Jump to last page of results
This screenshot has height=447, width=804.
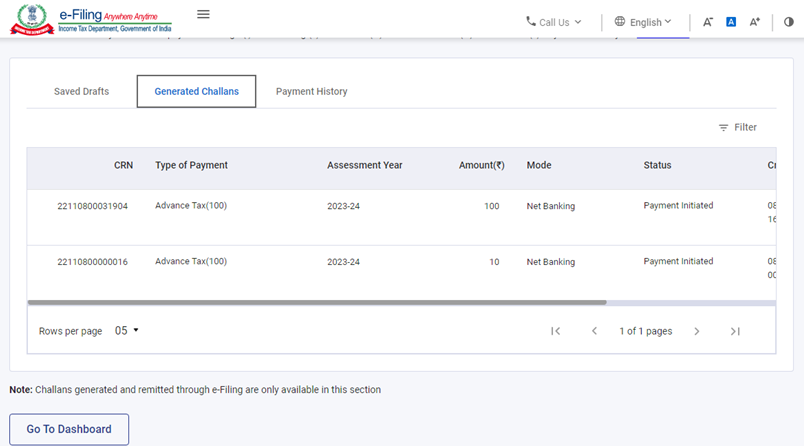tap(735, 331)
